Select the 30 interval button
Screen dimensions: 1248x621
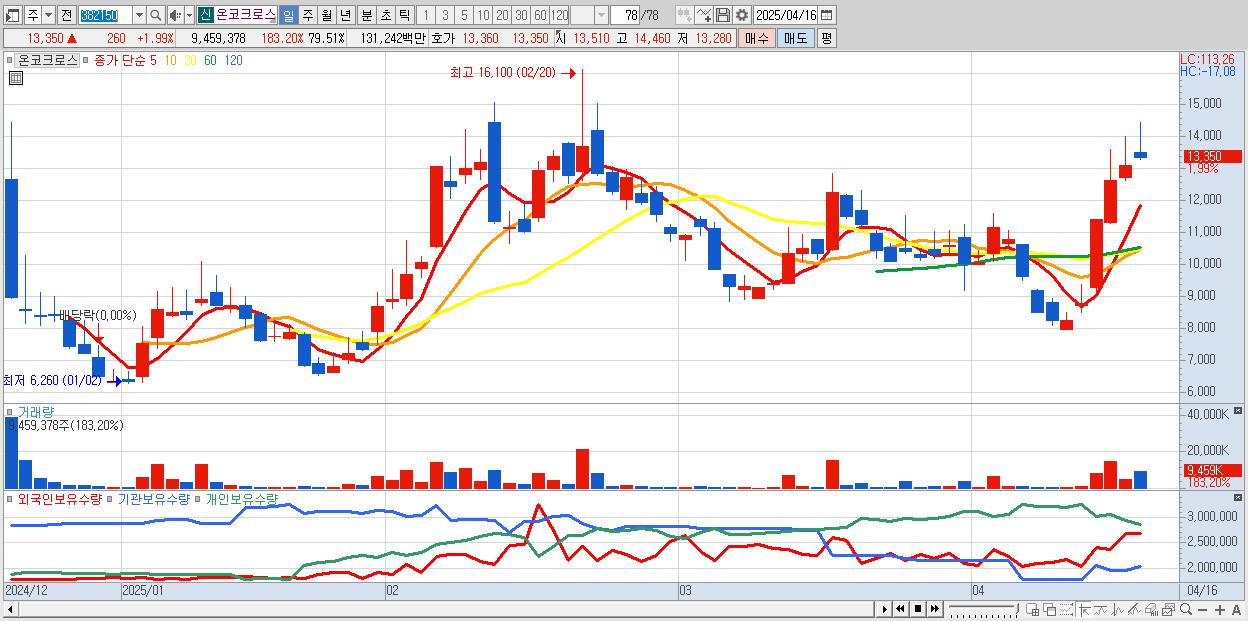coord(521,15)
